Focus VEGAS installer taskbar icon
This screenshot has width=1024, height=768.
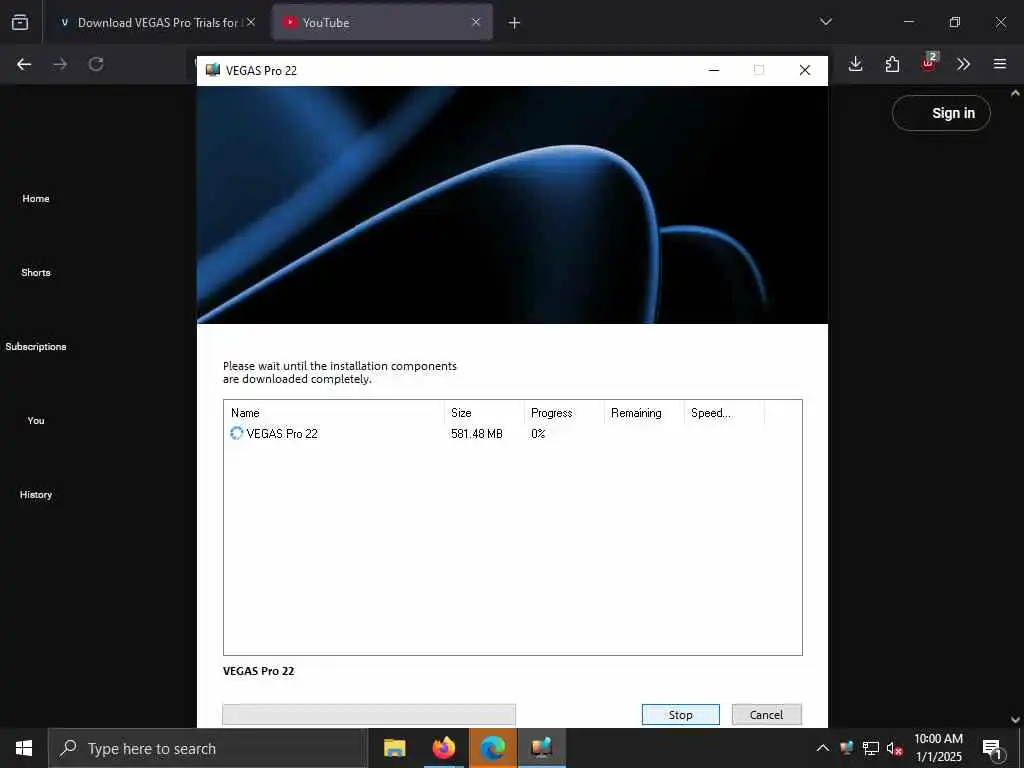542,748
